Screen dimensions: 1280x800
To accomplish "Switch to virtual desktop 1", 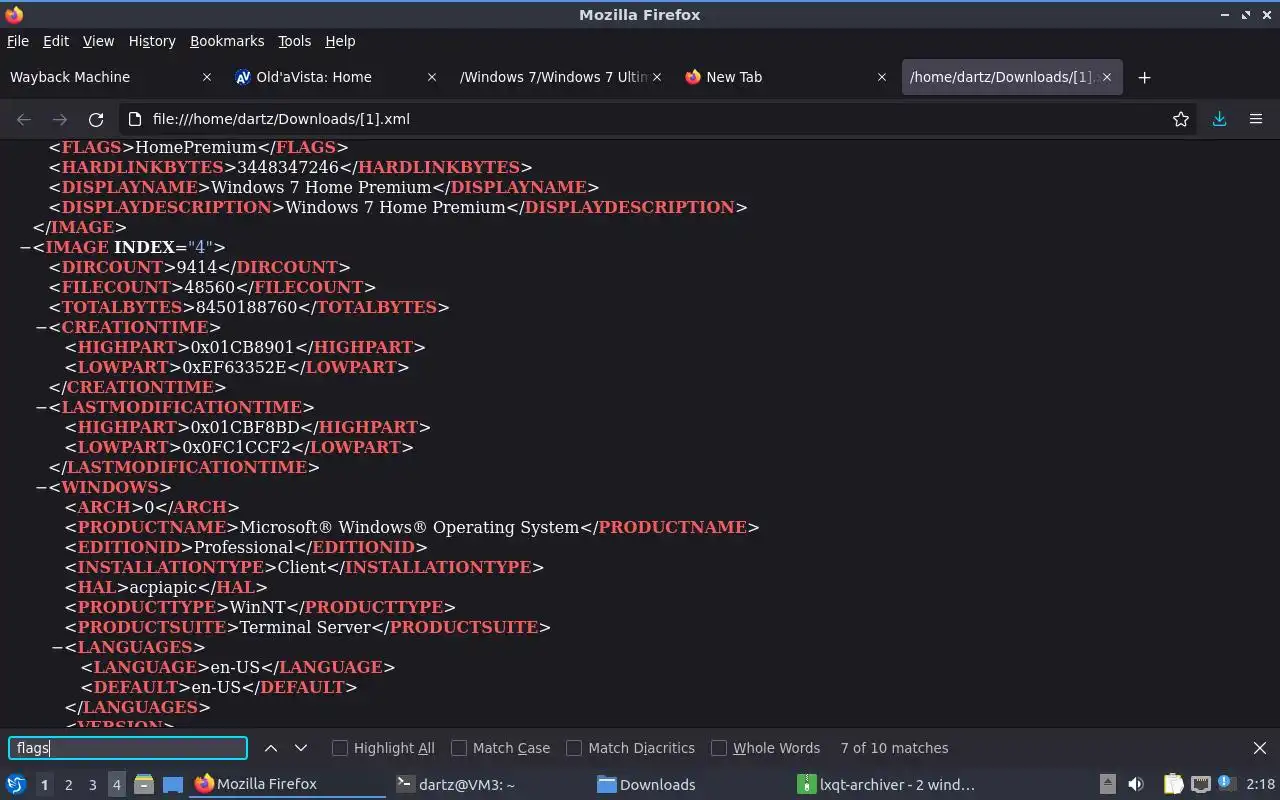I will point(44,785).
